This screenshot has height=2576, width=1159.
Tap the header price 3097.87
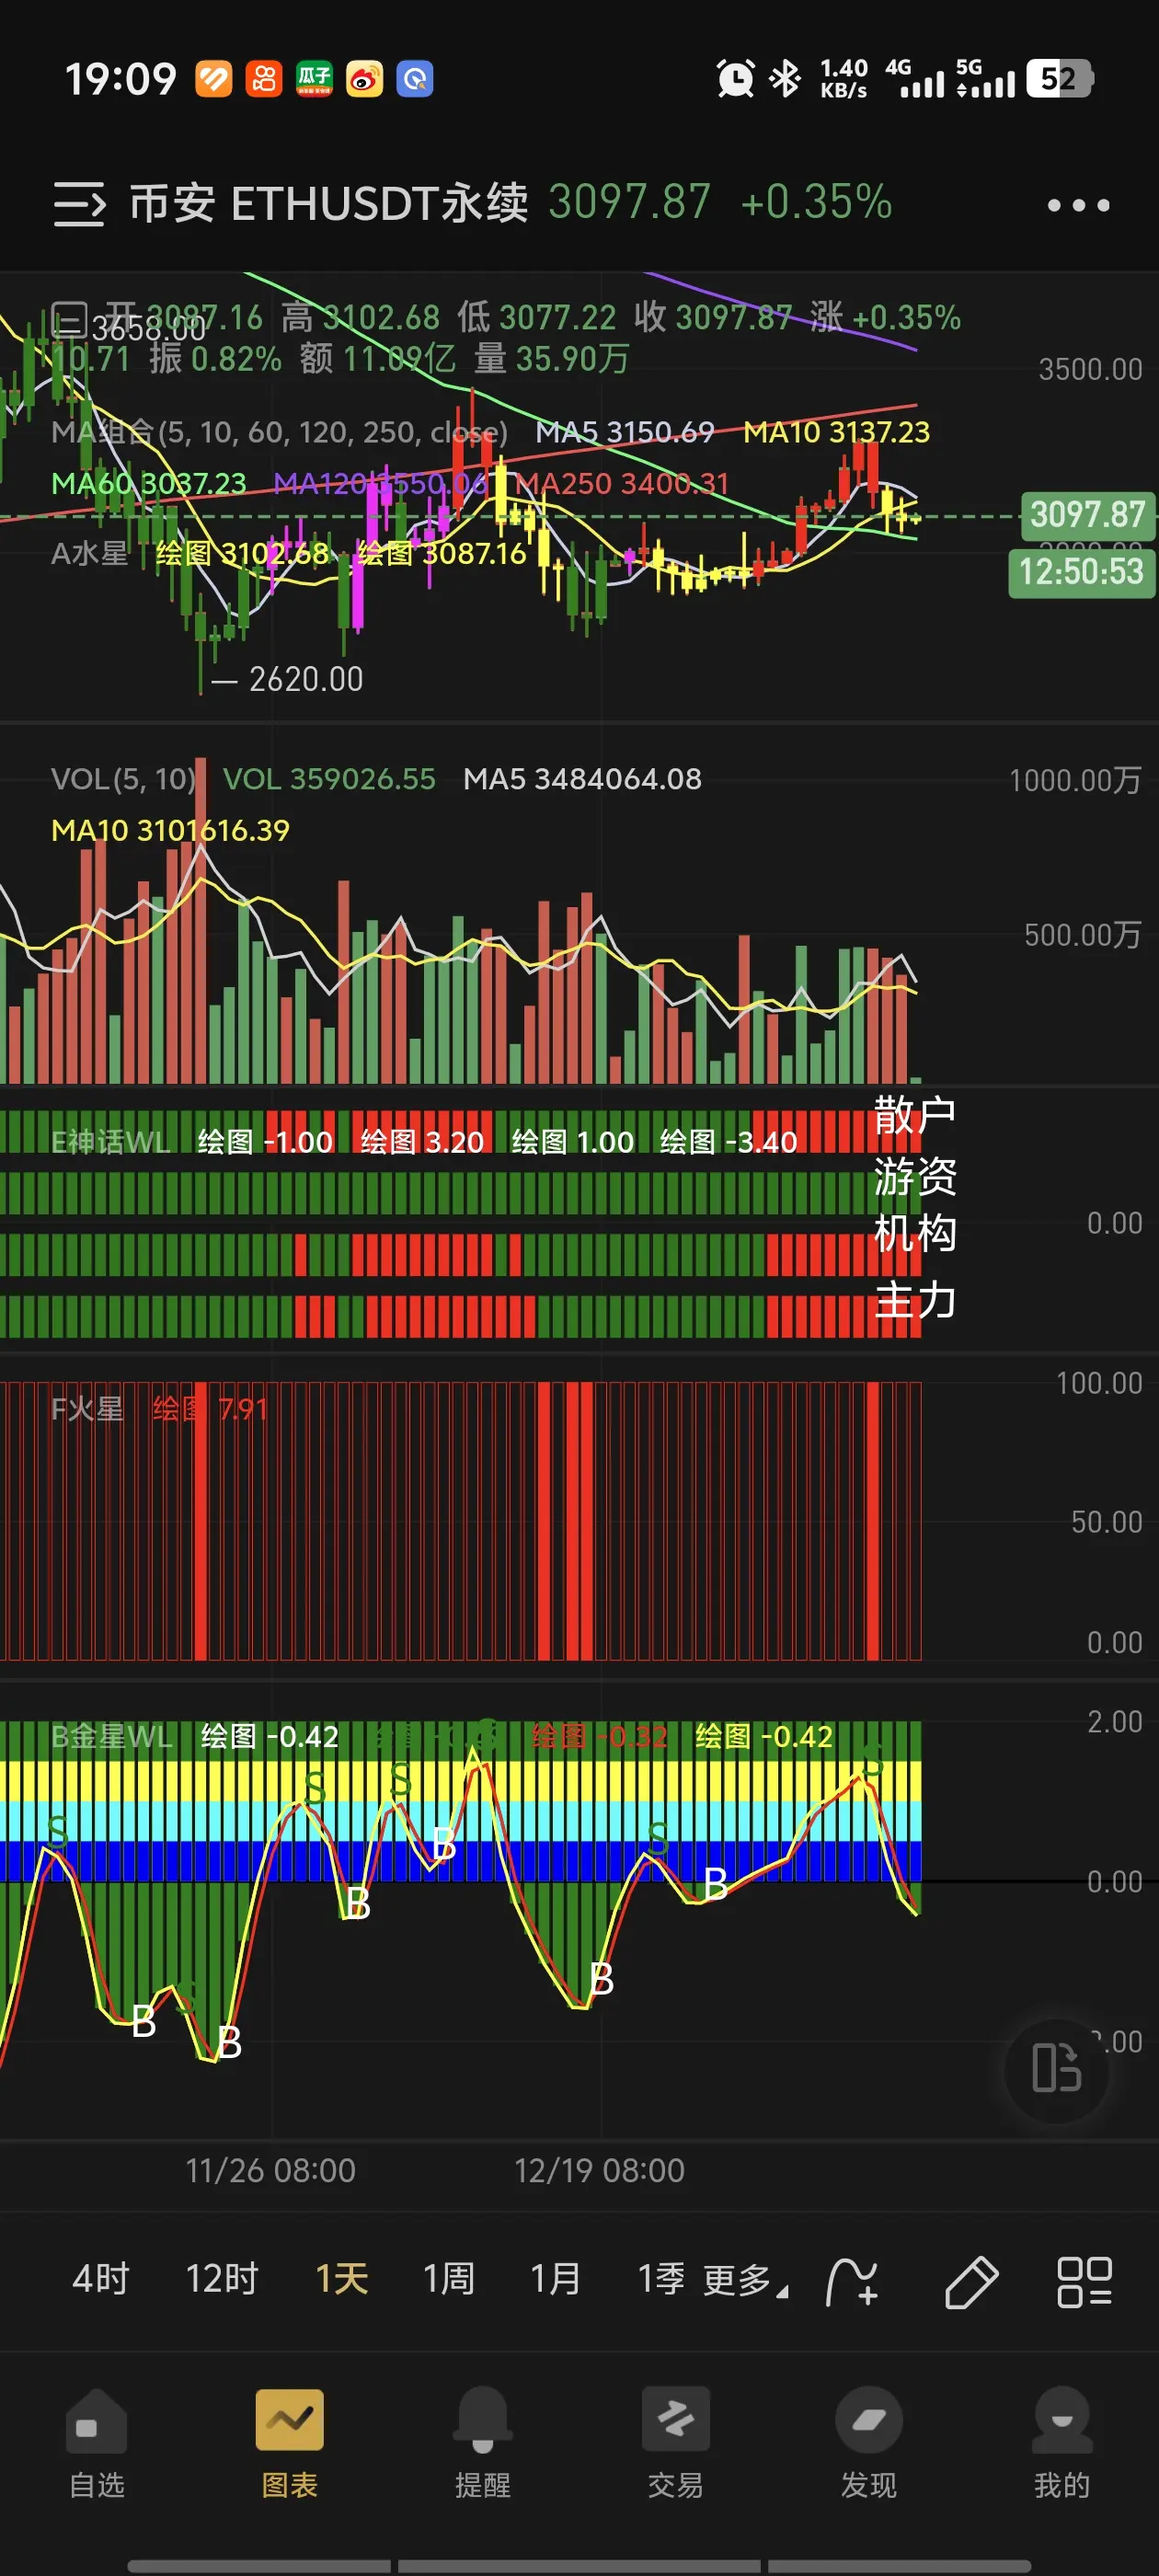point(629,202)
